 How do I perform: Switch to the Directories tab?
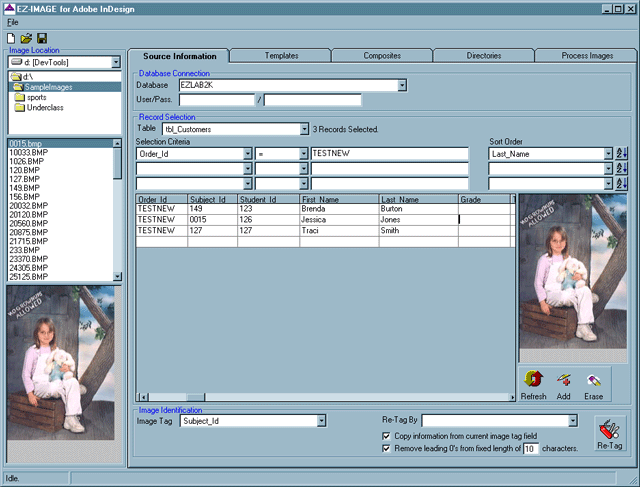pyautogui.click(x=484, y=56)
